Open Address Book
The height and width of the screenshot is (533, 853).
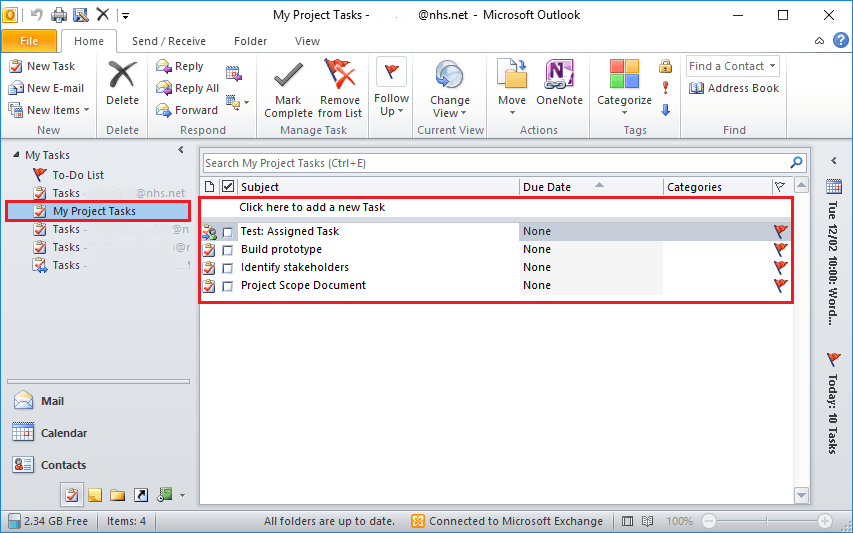(x=734, y=88)
